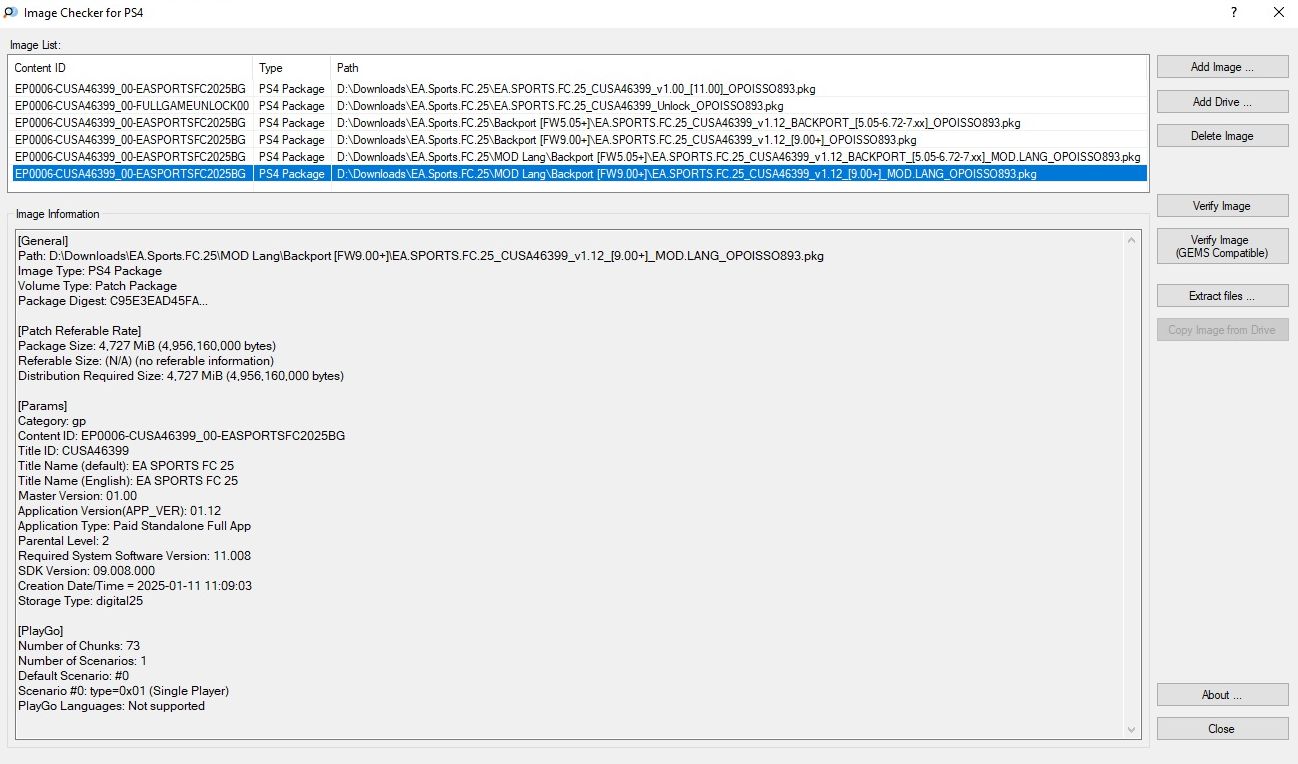Click the [General] section heading
This screenshot has height=764, width=1298.
43,241
